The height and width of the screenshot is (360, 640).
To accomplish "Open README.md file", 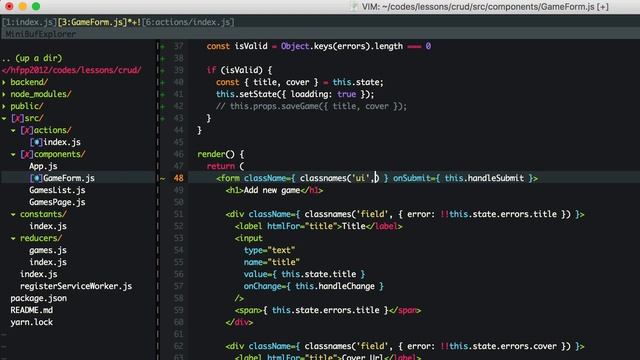I will (31, 310).
